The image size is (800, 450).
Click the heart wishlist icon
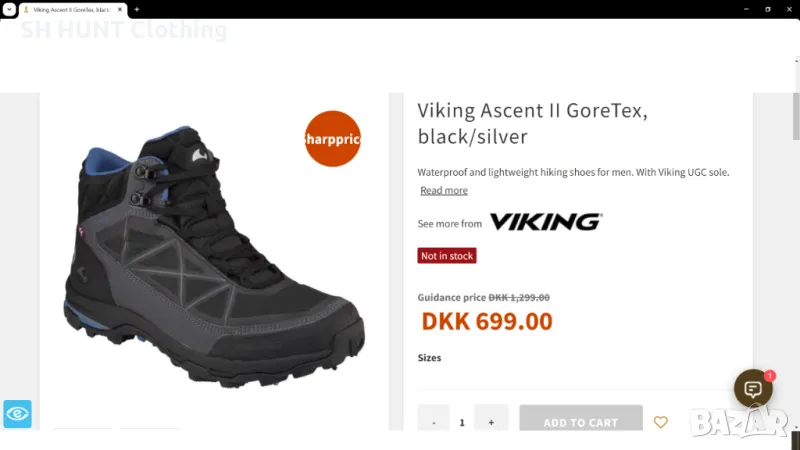[660, 422]
